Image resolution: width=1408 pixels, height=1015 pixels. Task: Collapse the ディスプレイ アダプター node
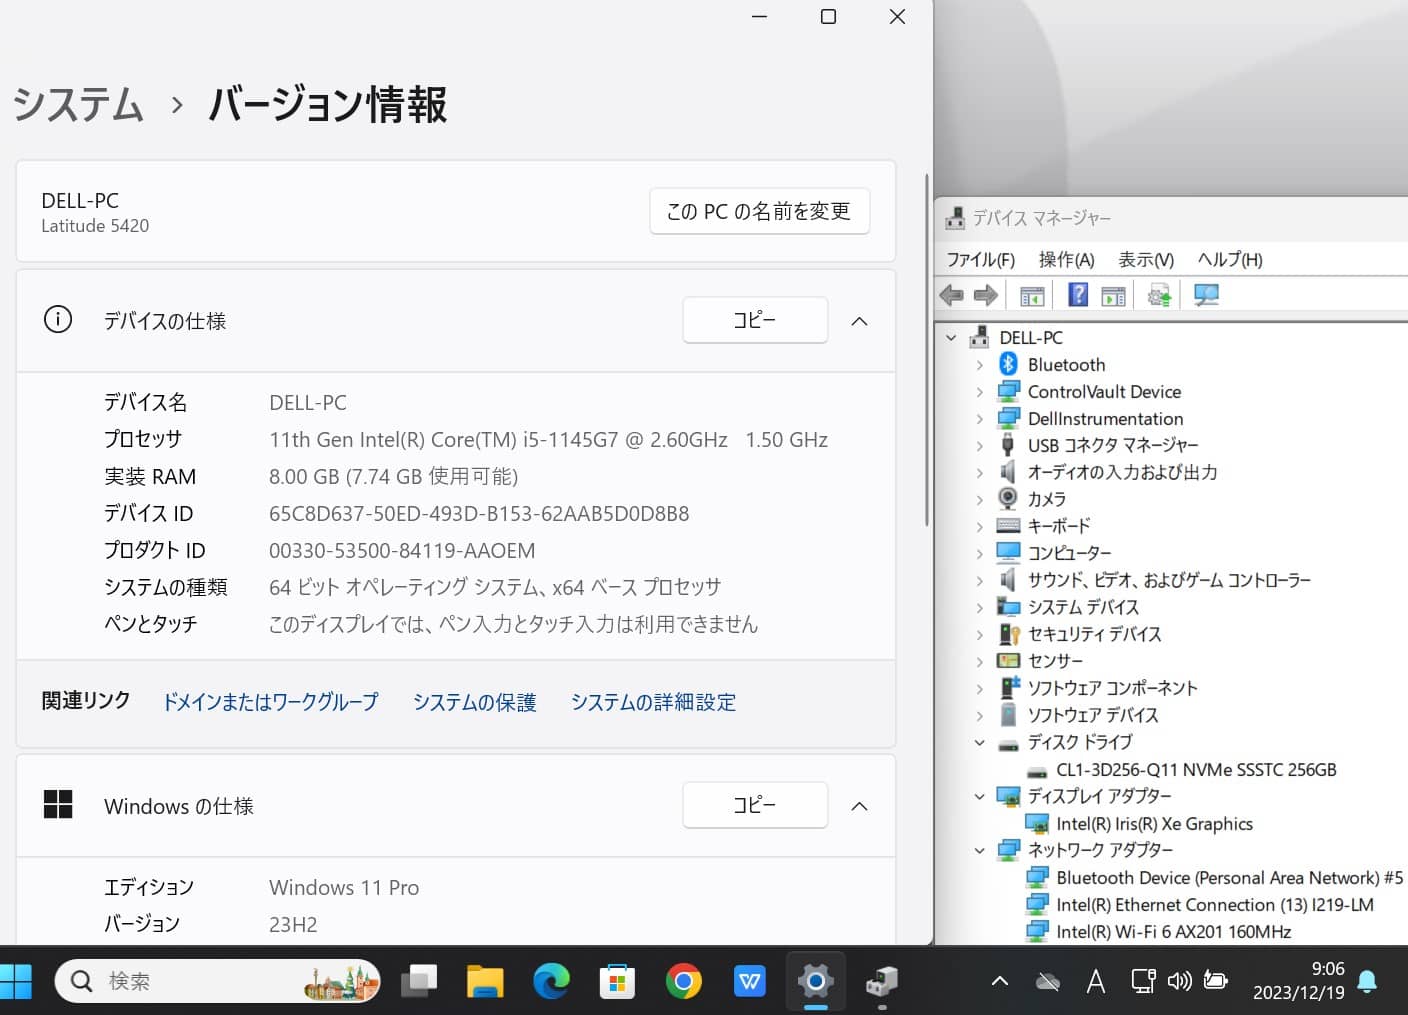click(979, 796)
